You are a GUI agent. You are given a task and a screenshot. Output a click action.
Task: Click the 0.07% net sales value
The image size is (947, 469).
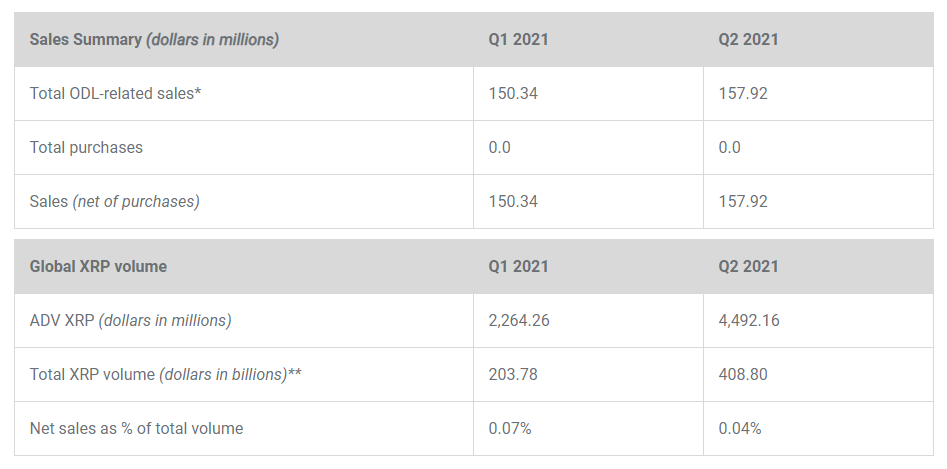[510, 429]
